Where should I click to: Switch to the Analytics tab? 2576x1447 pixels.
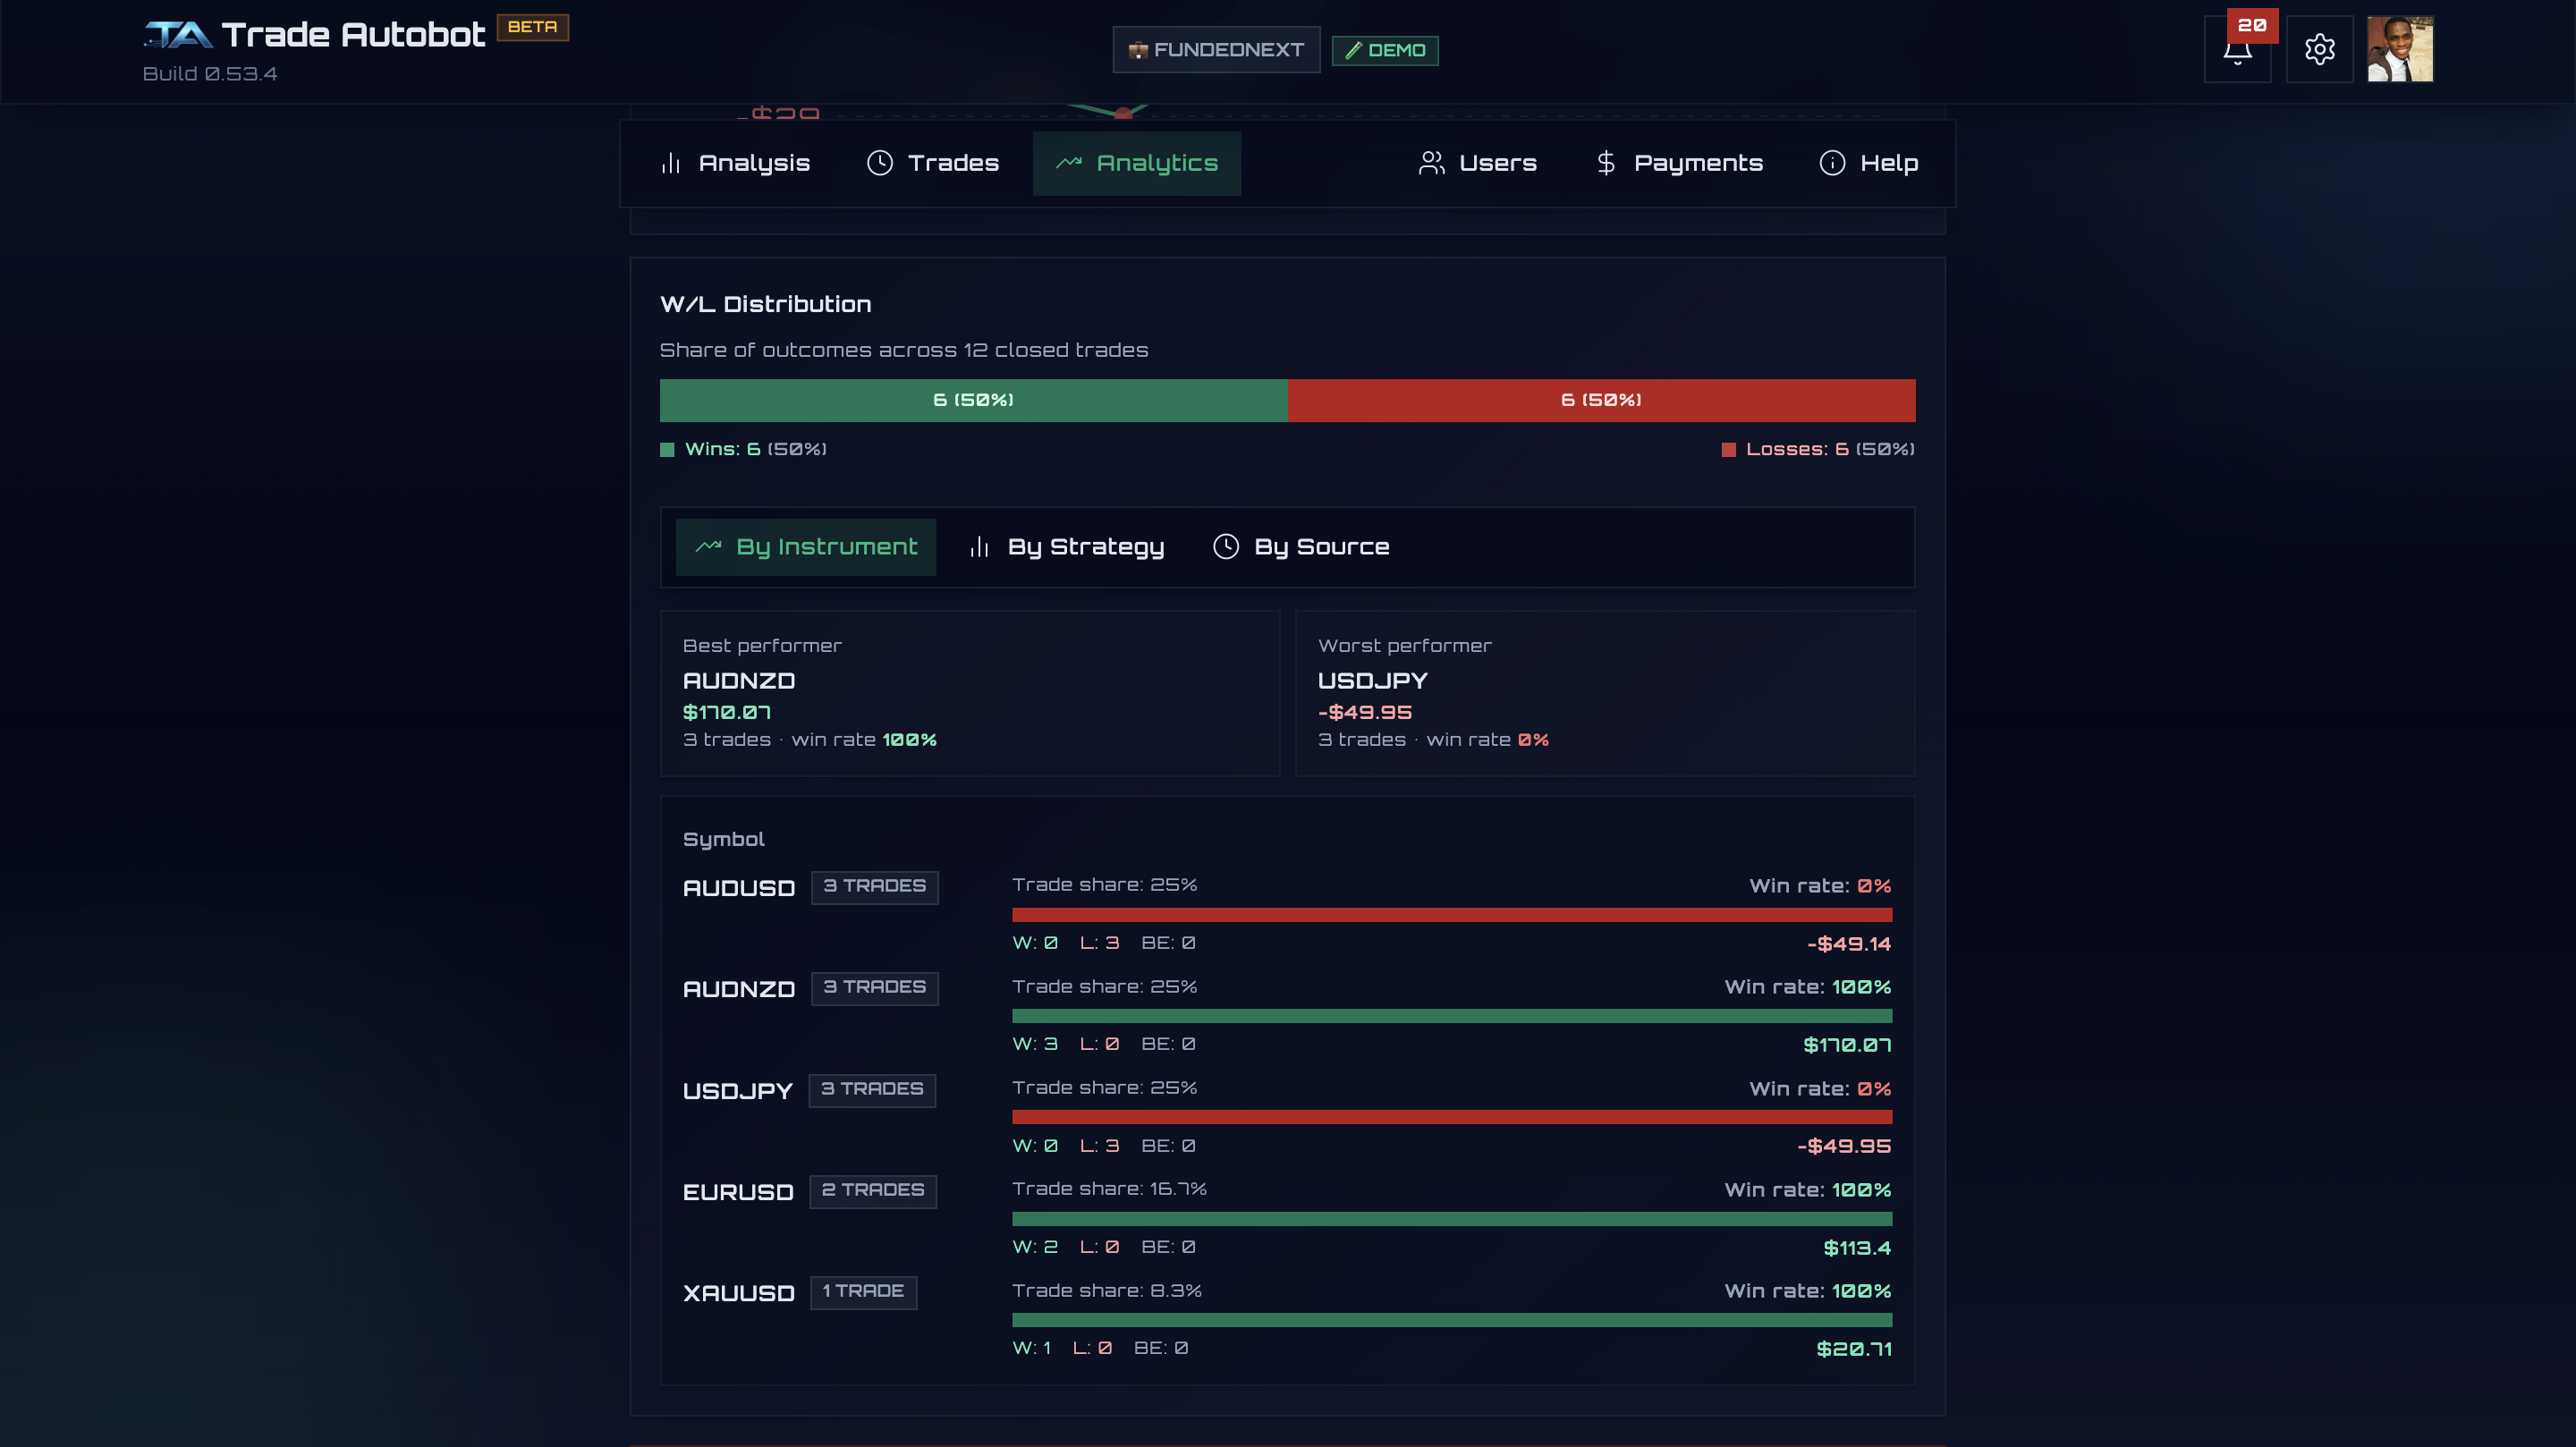[x=1136, y=162]
